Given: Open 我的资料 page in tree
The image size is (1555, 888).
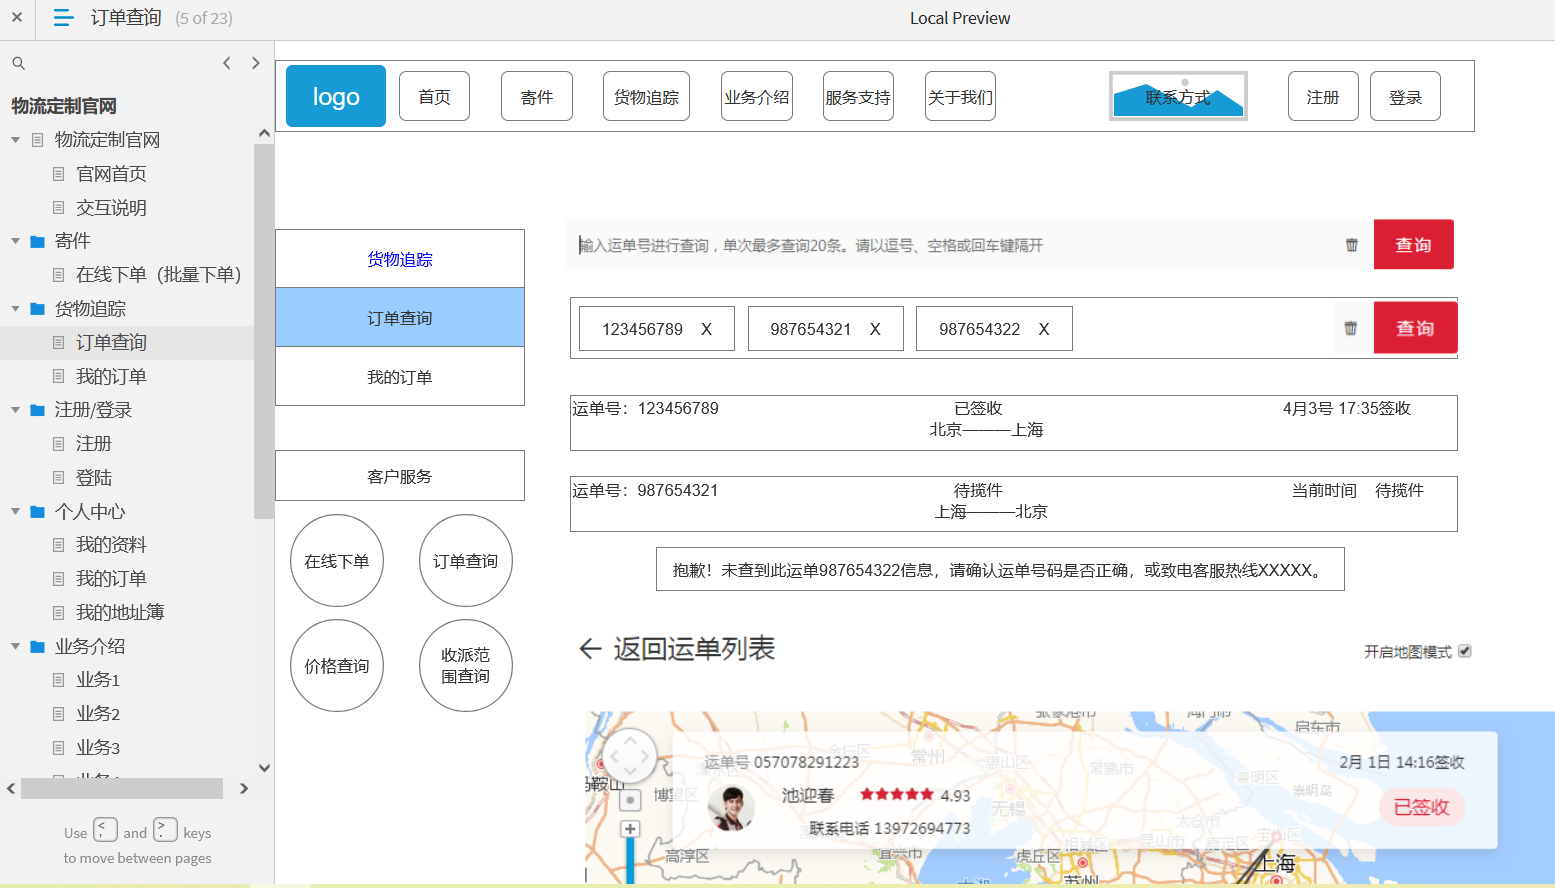Looking at the screenshot, I should tap(111, 545).
